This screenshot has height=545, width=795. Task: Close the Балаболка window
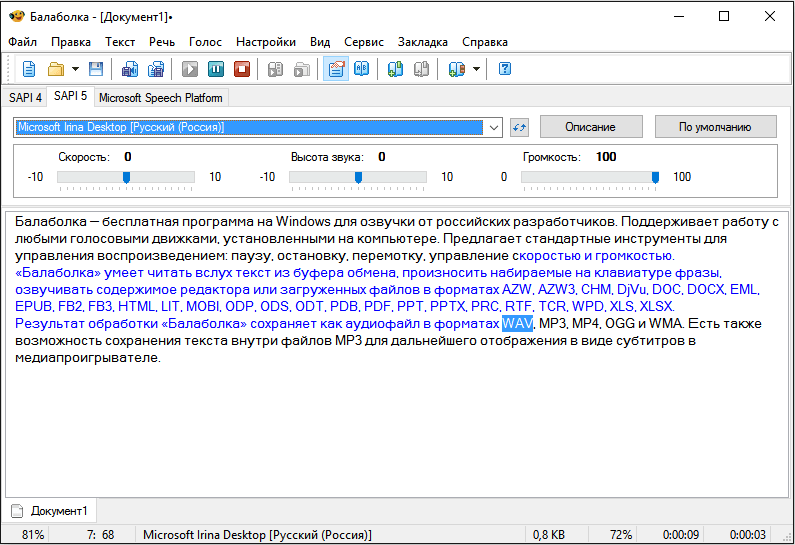click(770, 16)
